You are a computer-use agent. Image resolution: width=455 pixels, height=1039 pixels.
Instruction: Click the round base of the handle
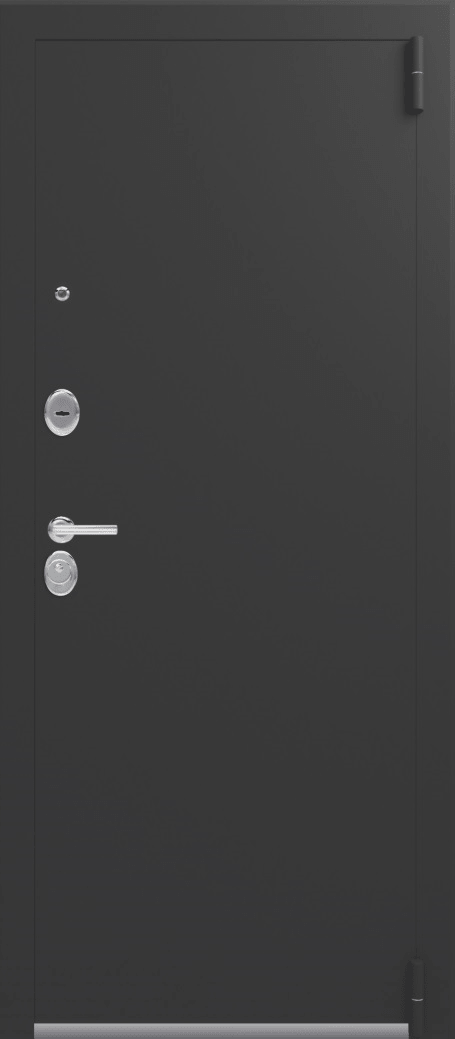pos(60,529)
